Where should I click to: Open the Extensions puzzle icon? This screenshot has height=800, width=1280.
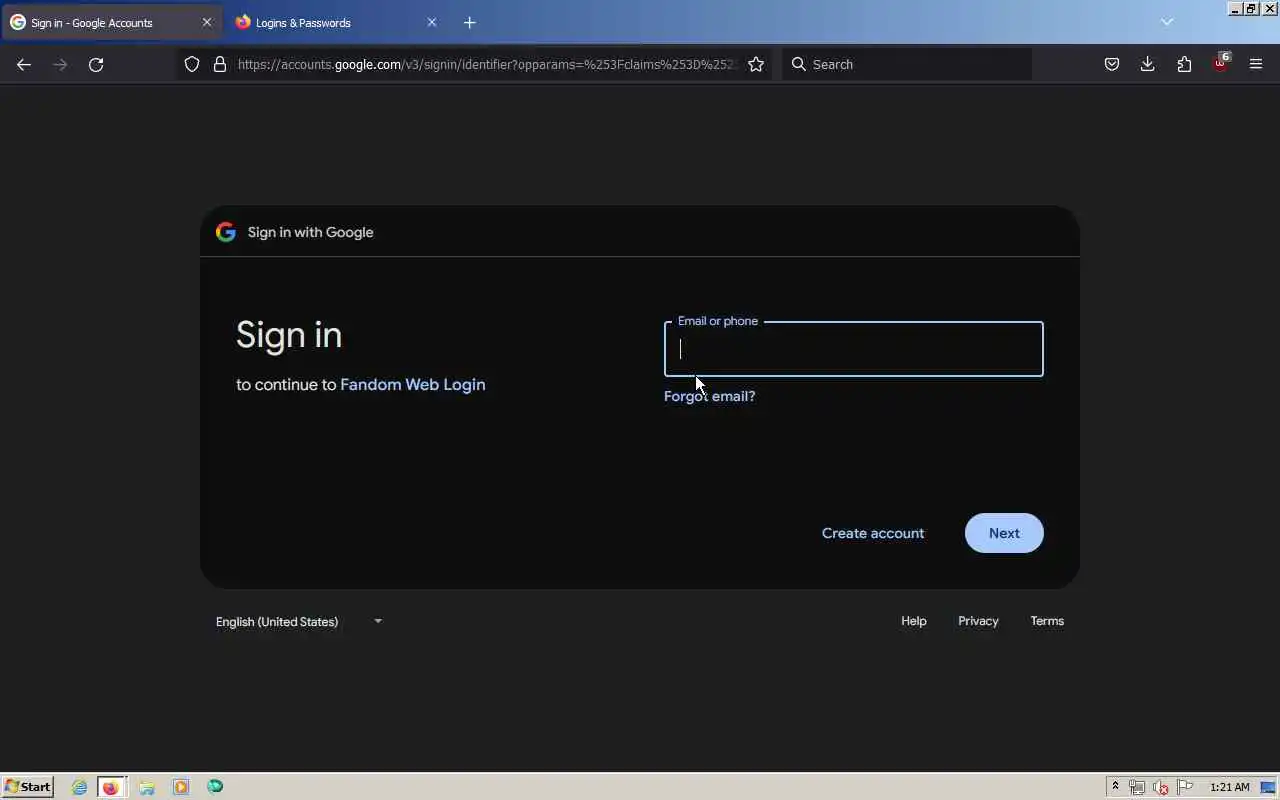coord(1184,64)
